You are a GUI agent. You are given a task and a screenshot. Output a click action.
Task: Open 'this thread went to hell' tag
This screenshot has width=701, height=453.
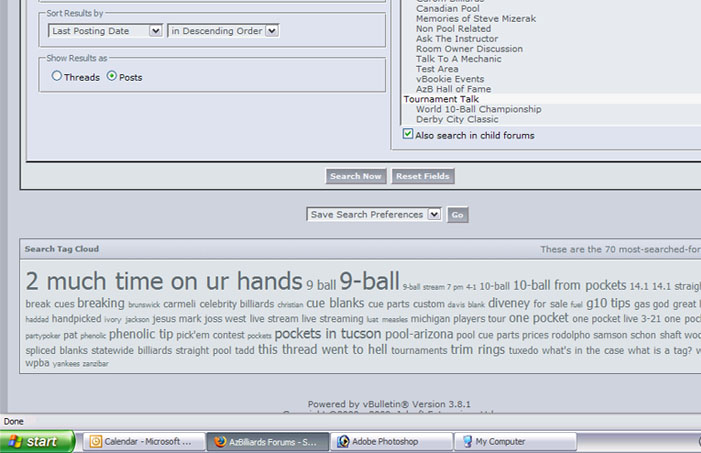pyautogui.click(x=322, y=350)
